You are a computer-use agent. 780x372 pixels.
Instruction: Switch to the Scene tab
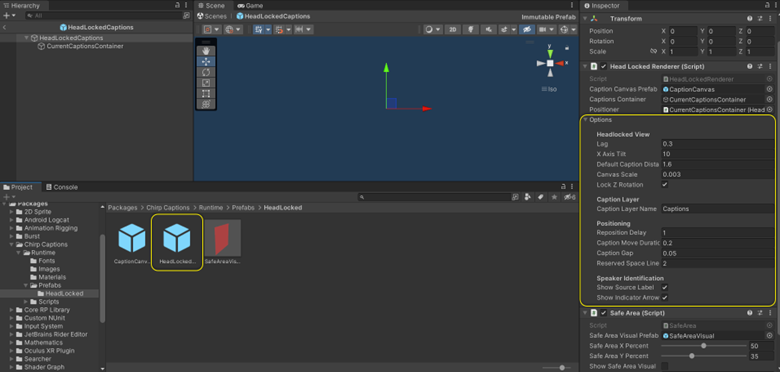pyautogui.click(x=212, y=6)
